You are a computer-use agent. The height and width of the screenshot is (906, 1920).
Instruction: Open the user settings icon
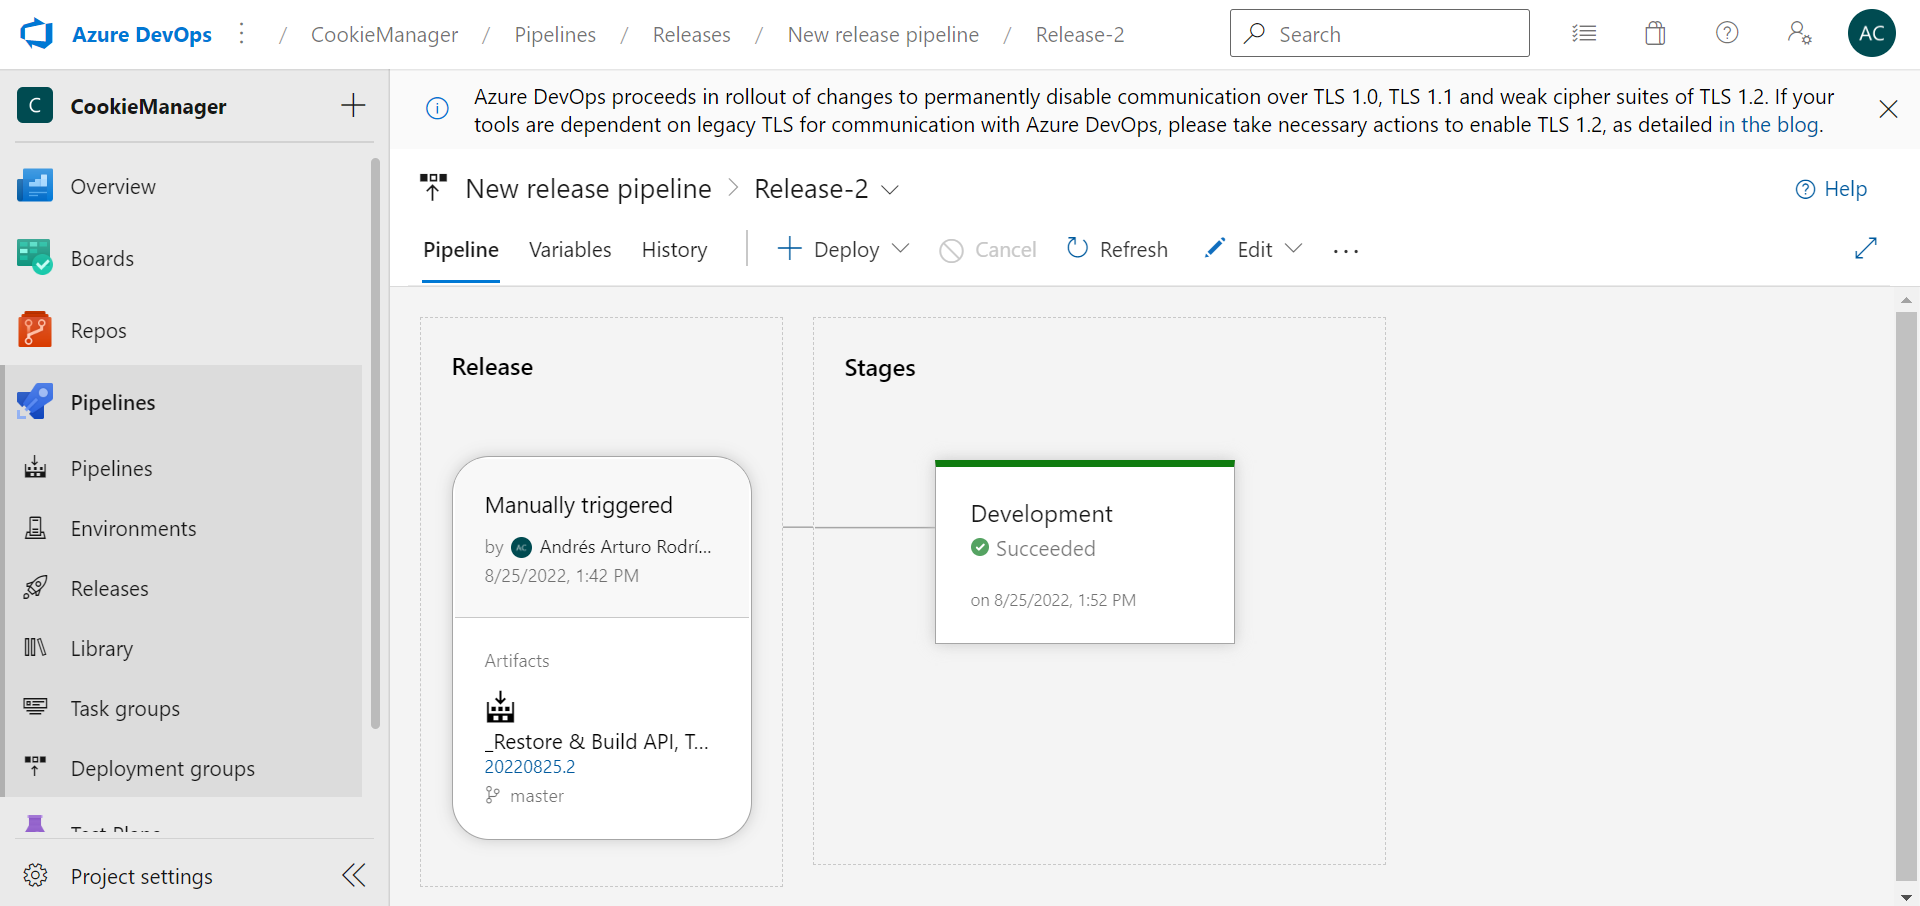[x=1799, y=33]
